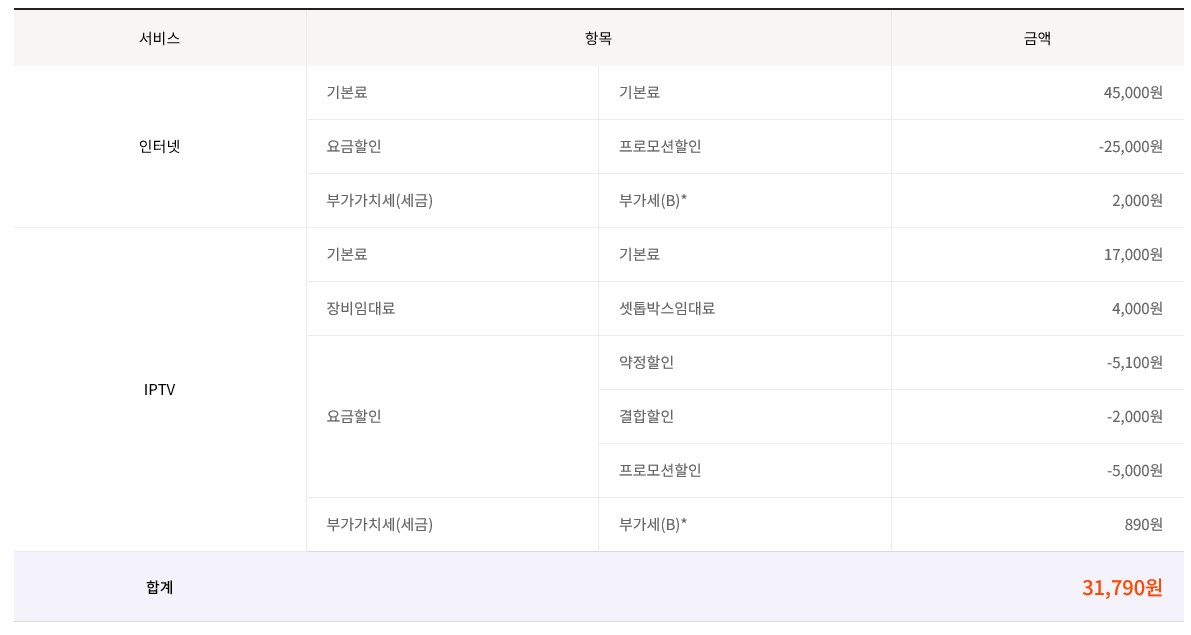Click the 금액 column header
This screenshot has height=635, width=1191.
tap(1037, 39)
